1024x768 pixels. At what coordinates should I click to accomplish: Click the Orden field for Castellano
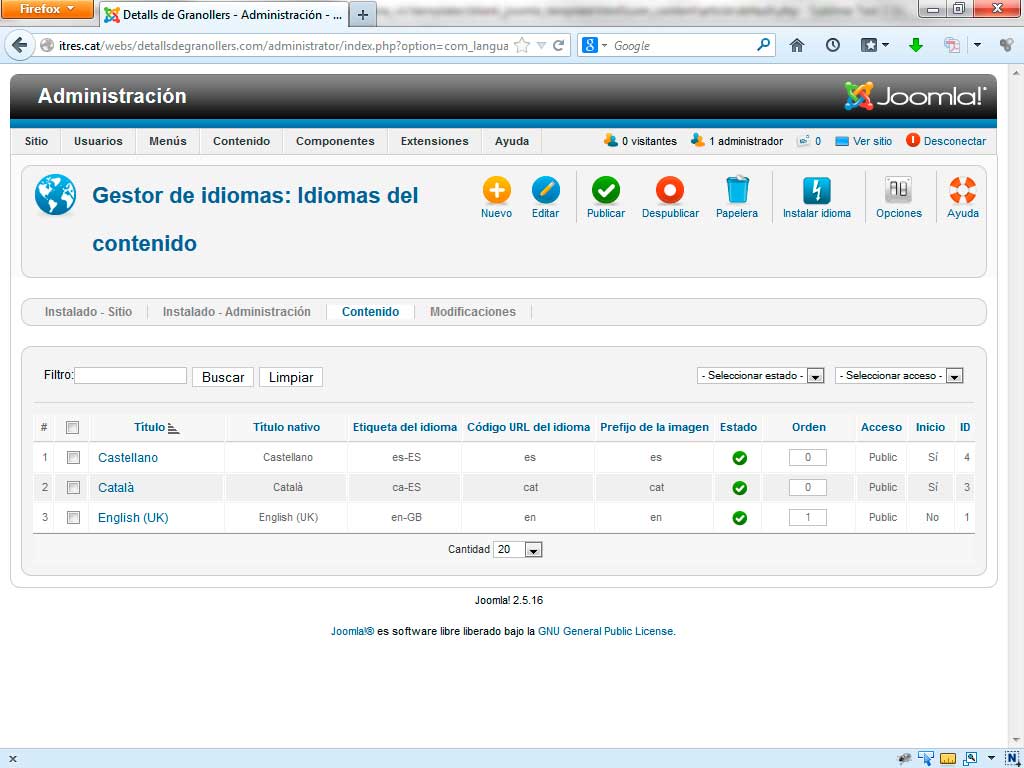(x=808, y=457)
